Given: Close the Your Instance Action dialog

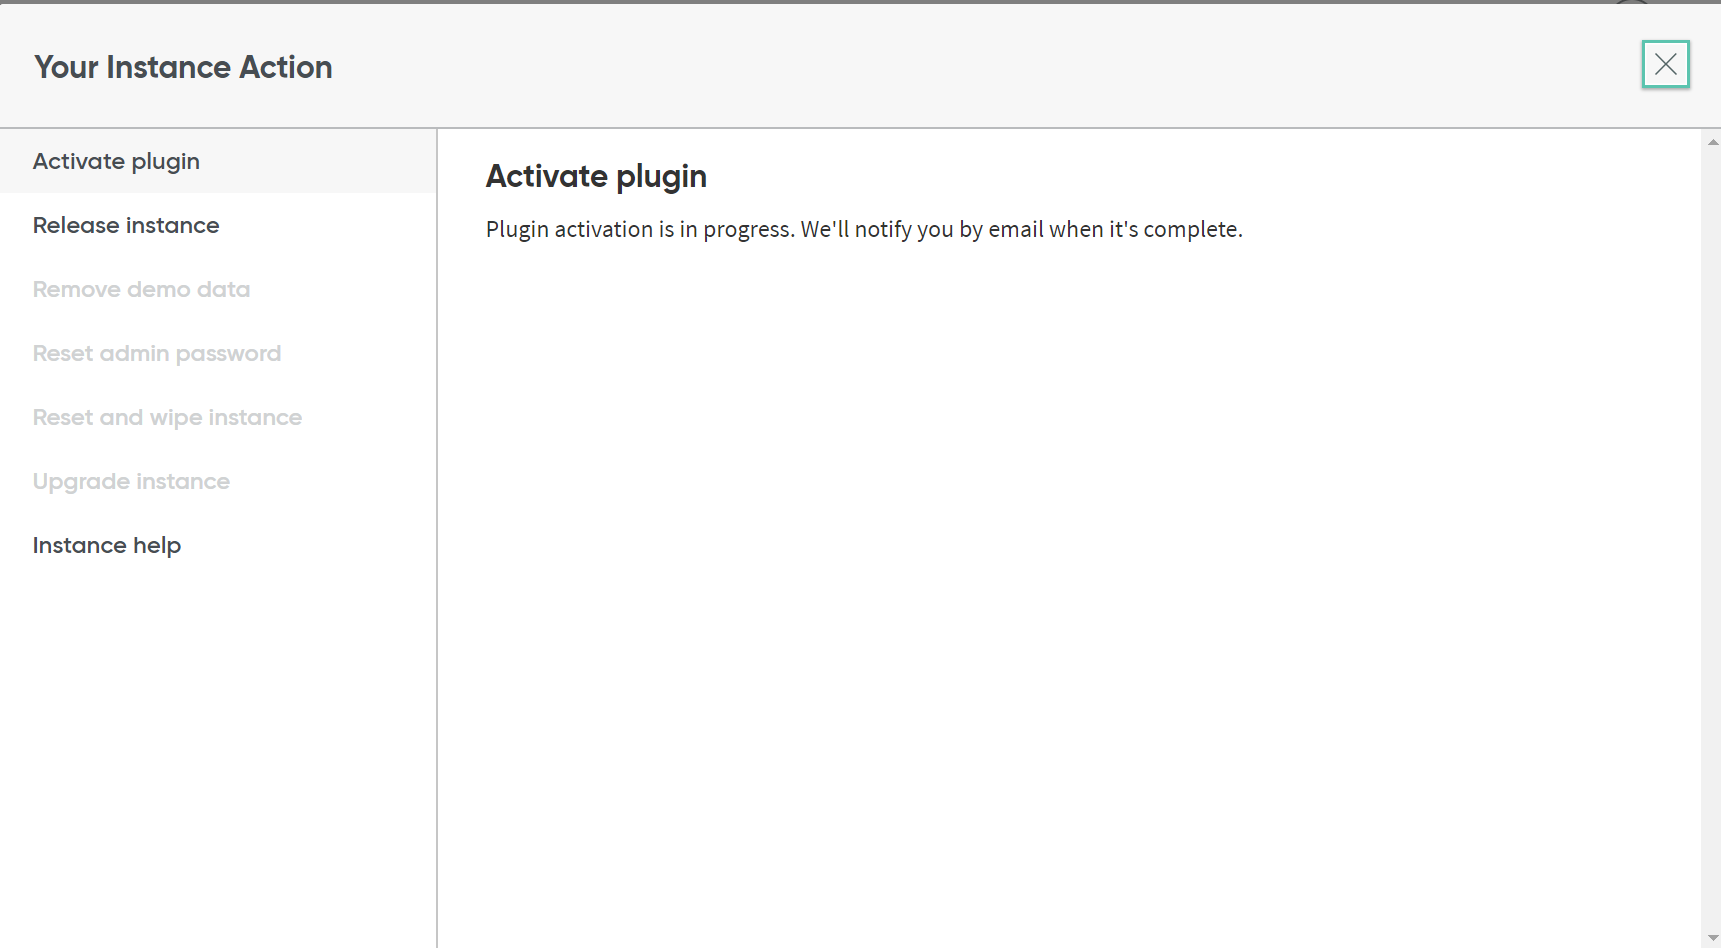Looking at the screenshot, I should pyautogui.click(x=1665, y=64).
